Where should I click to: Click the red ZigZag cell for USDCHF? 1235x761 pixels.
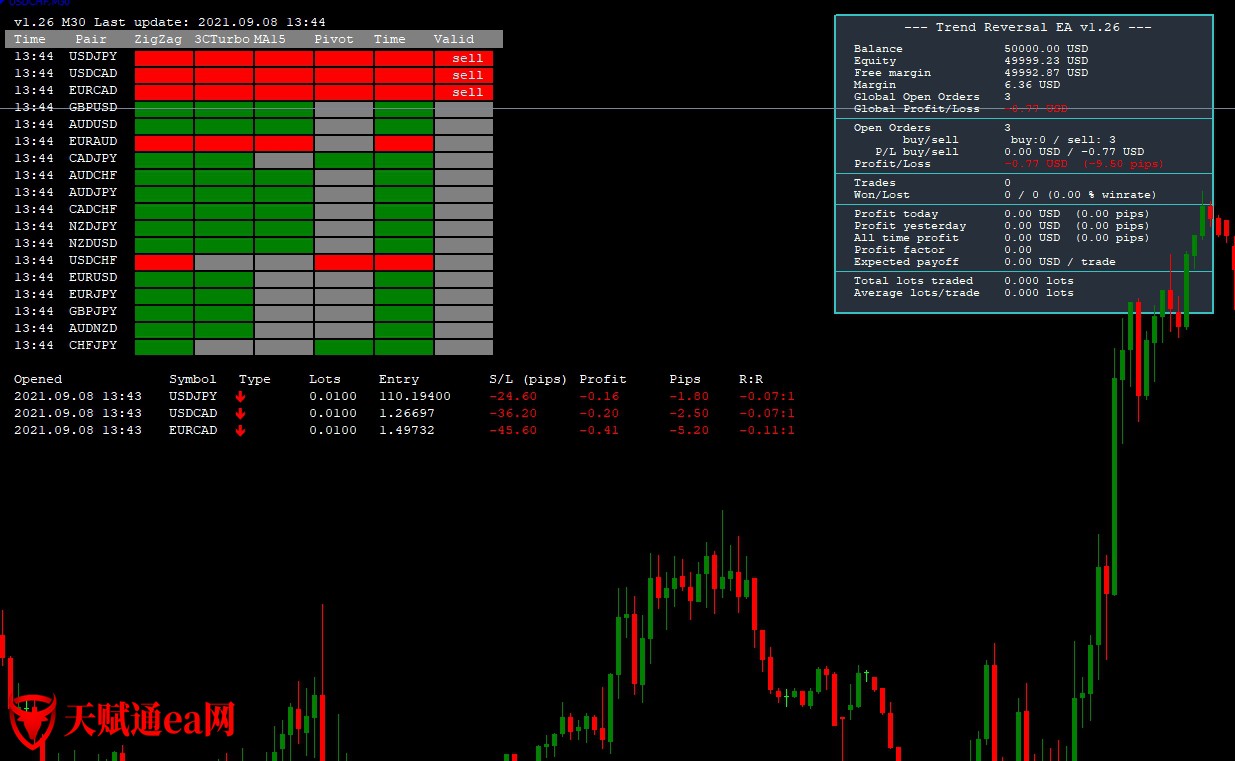[164, 262]
